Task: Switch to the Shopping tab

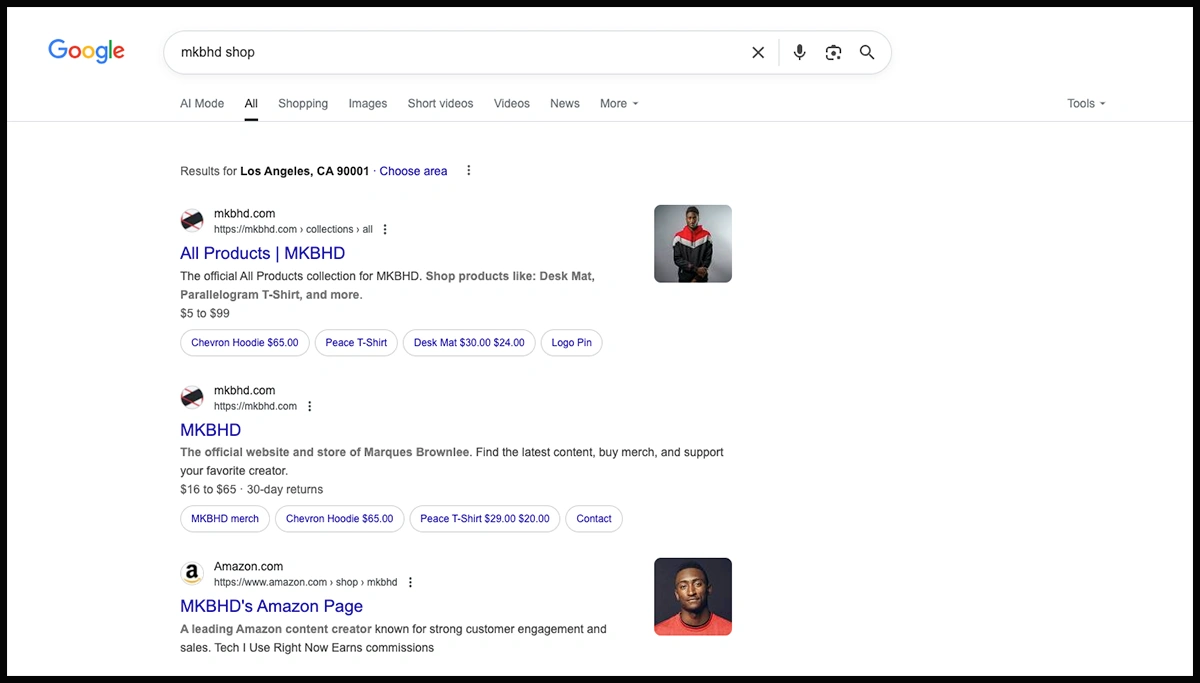Action: (x=303, y=104)
